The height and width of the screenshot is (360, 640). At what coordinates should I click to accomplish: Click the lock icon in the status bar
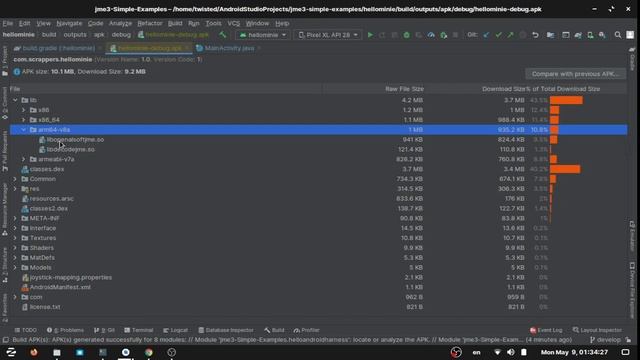[629, 340]
